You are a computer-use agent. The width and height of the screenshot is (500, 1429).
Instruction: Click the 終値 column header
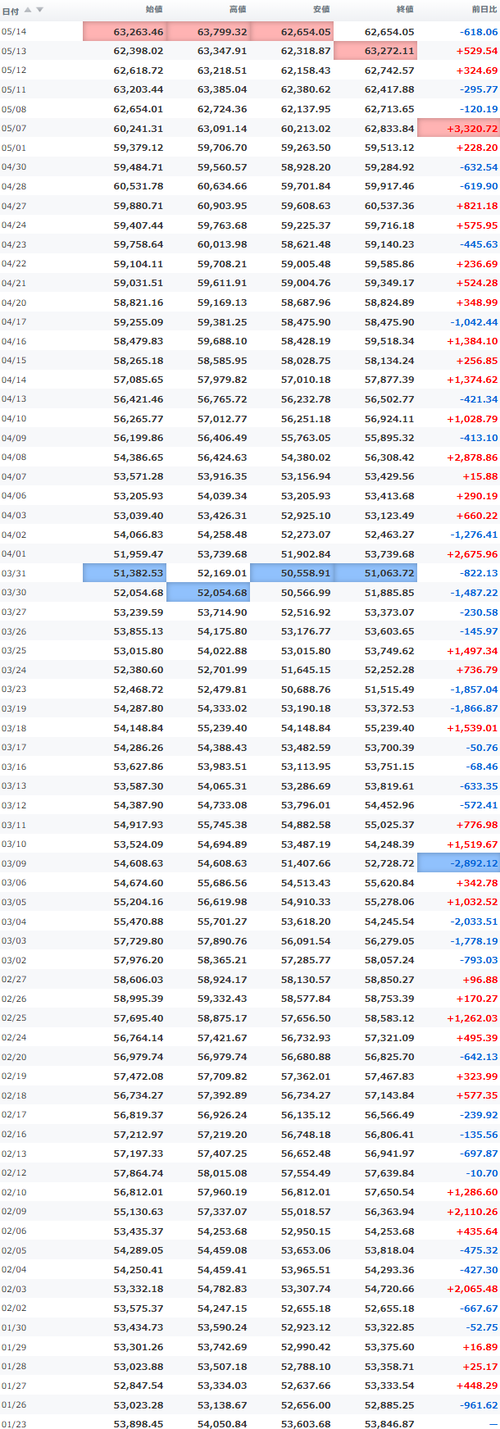point(404,11)
